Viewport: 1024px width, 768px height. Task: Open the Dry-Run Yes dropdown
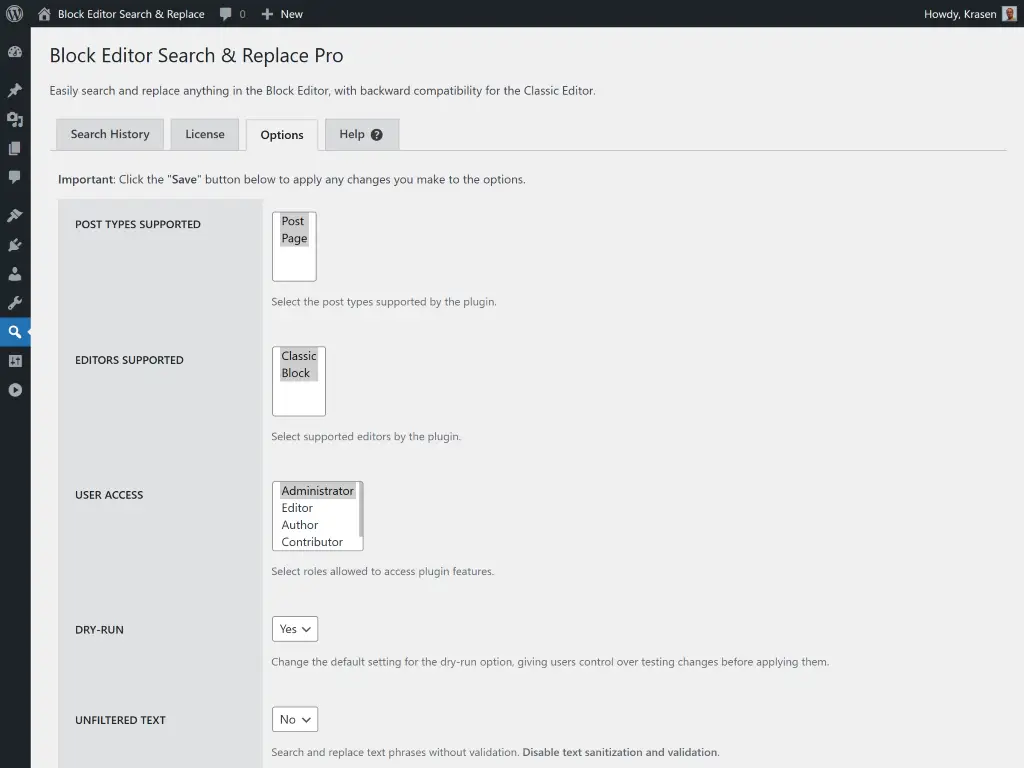(x=294, y=629)
